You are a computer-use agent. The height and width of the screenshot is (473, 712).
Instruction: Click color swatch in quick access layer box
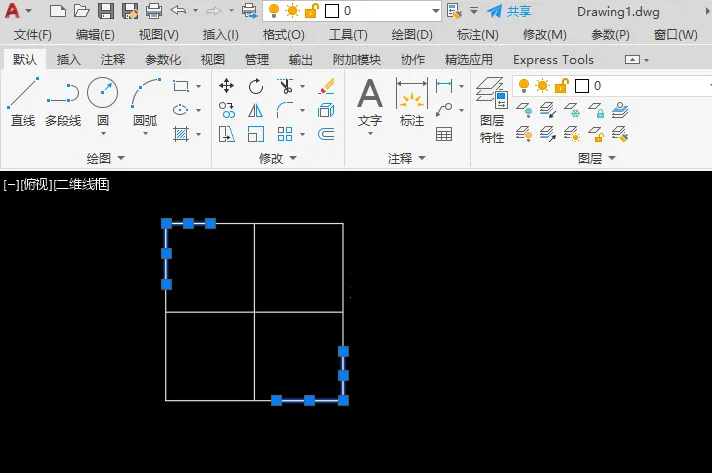click(x=332, y=11)
